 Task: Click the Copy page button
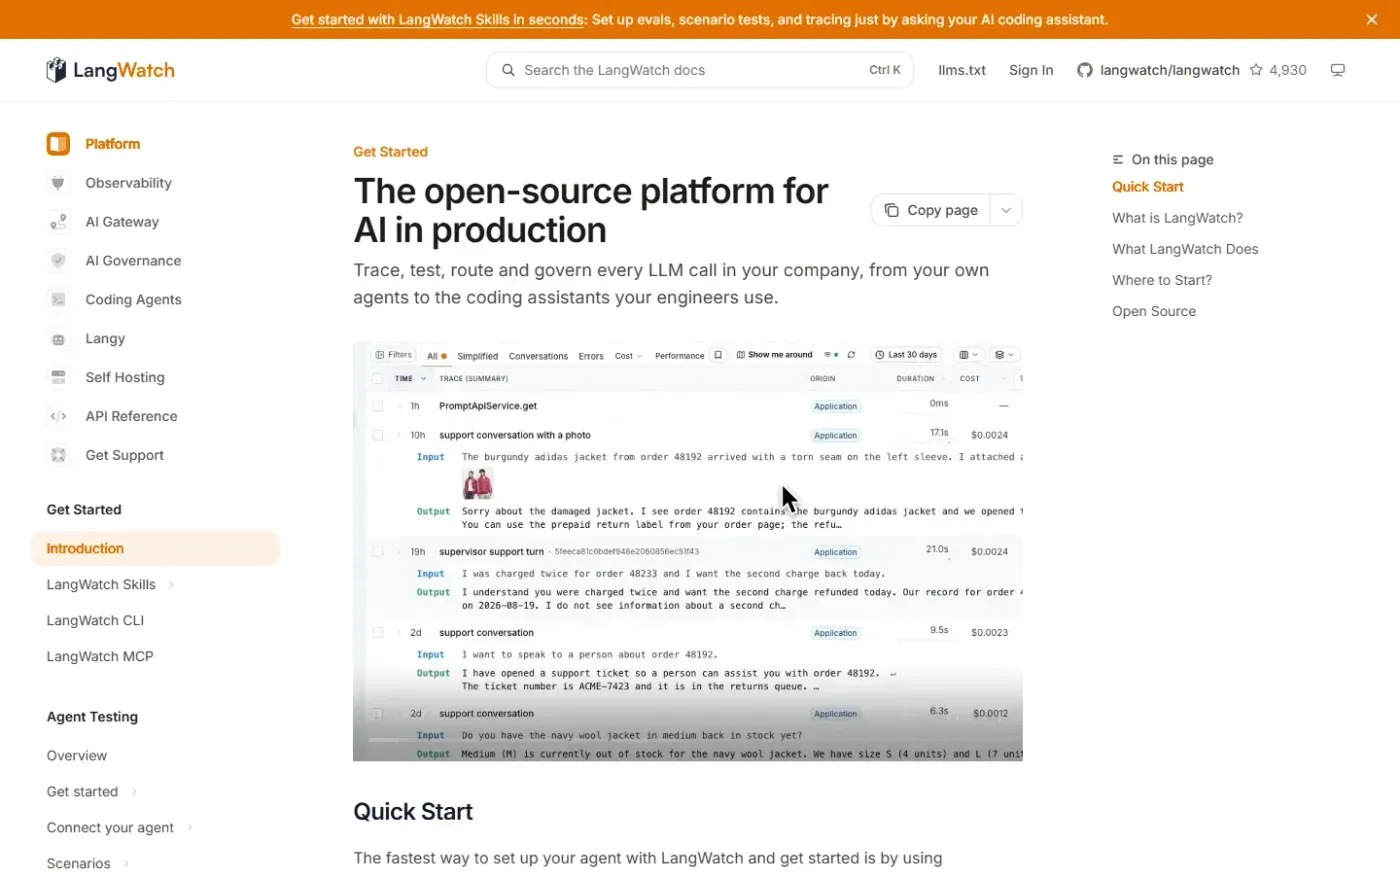point(931,210)
